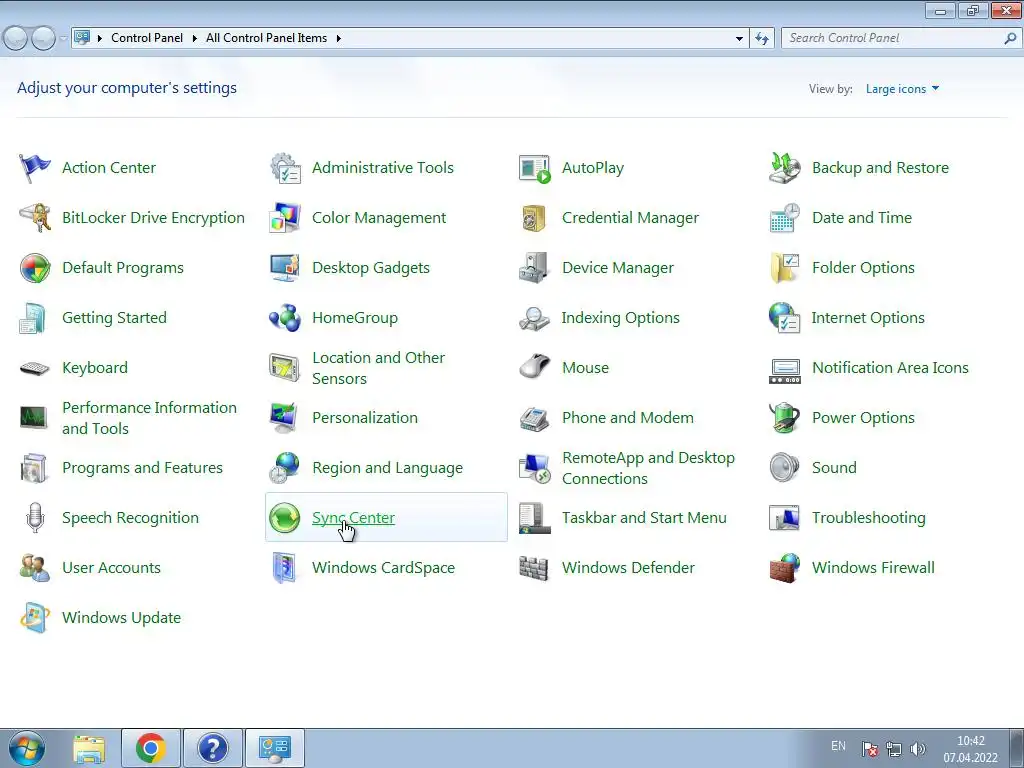Screen dimensions: 1024x768
Task: Click the Internet Options globe icon
Action: click(x=785, y=318)
